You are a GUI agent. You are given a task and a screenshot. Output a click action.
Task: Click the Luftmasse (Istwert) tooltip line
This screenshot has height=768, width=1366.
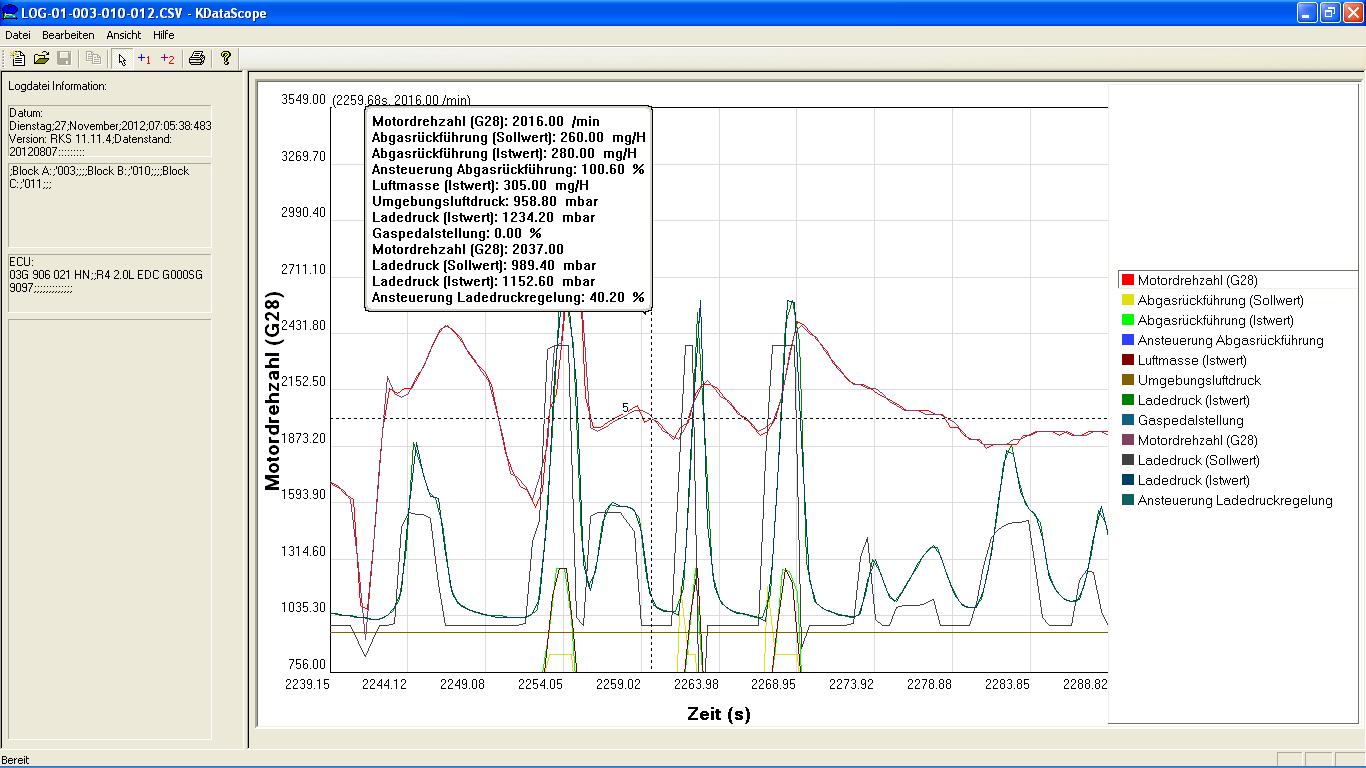click(480, 185)
